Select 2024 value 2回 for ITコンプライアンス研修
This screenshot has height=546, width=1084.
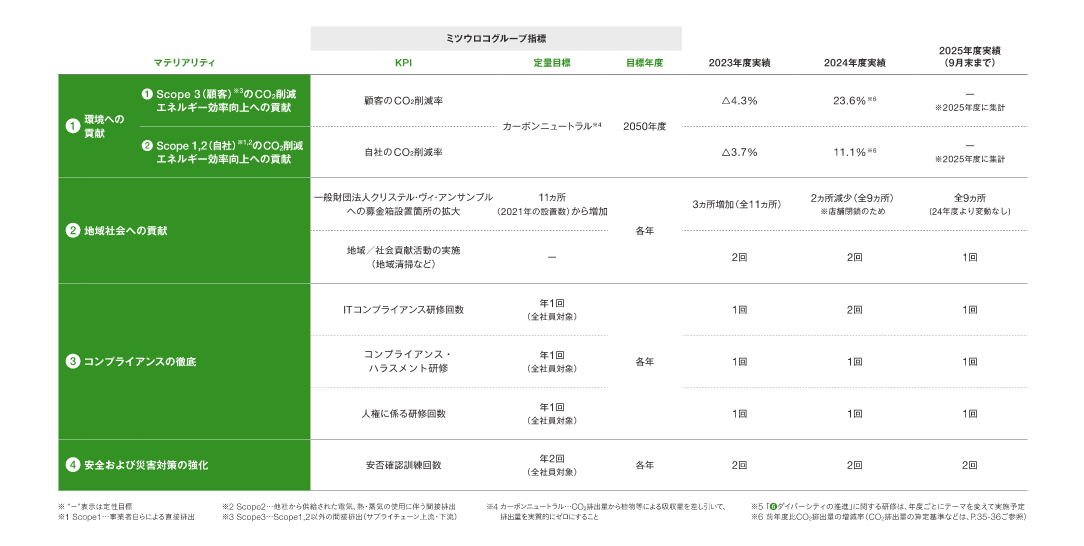(854, 310)
